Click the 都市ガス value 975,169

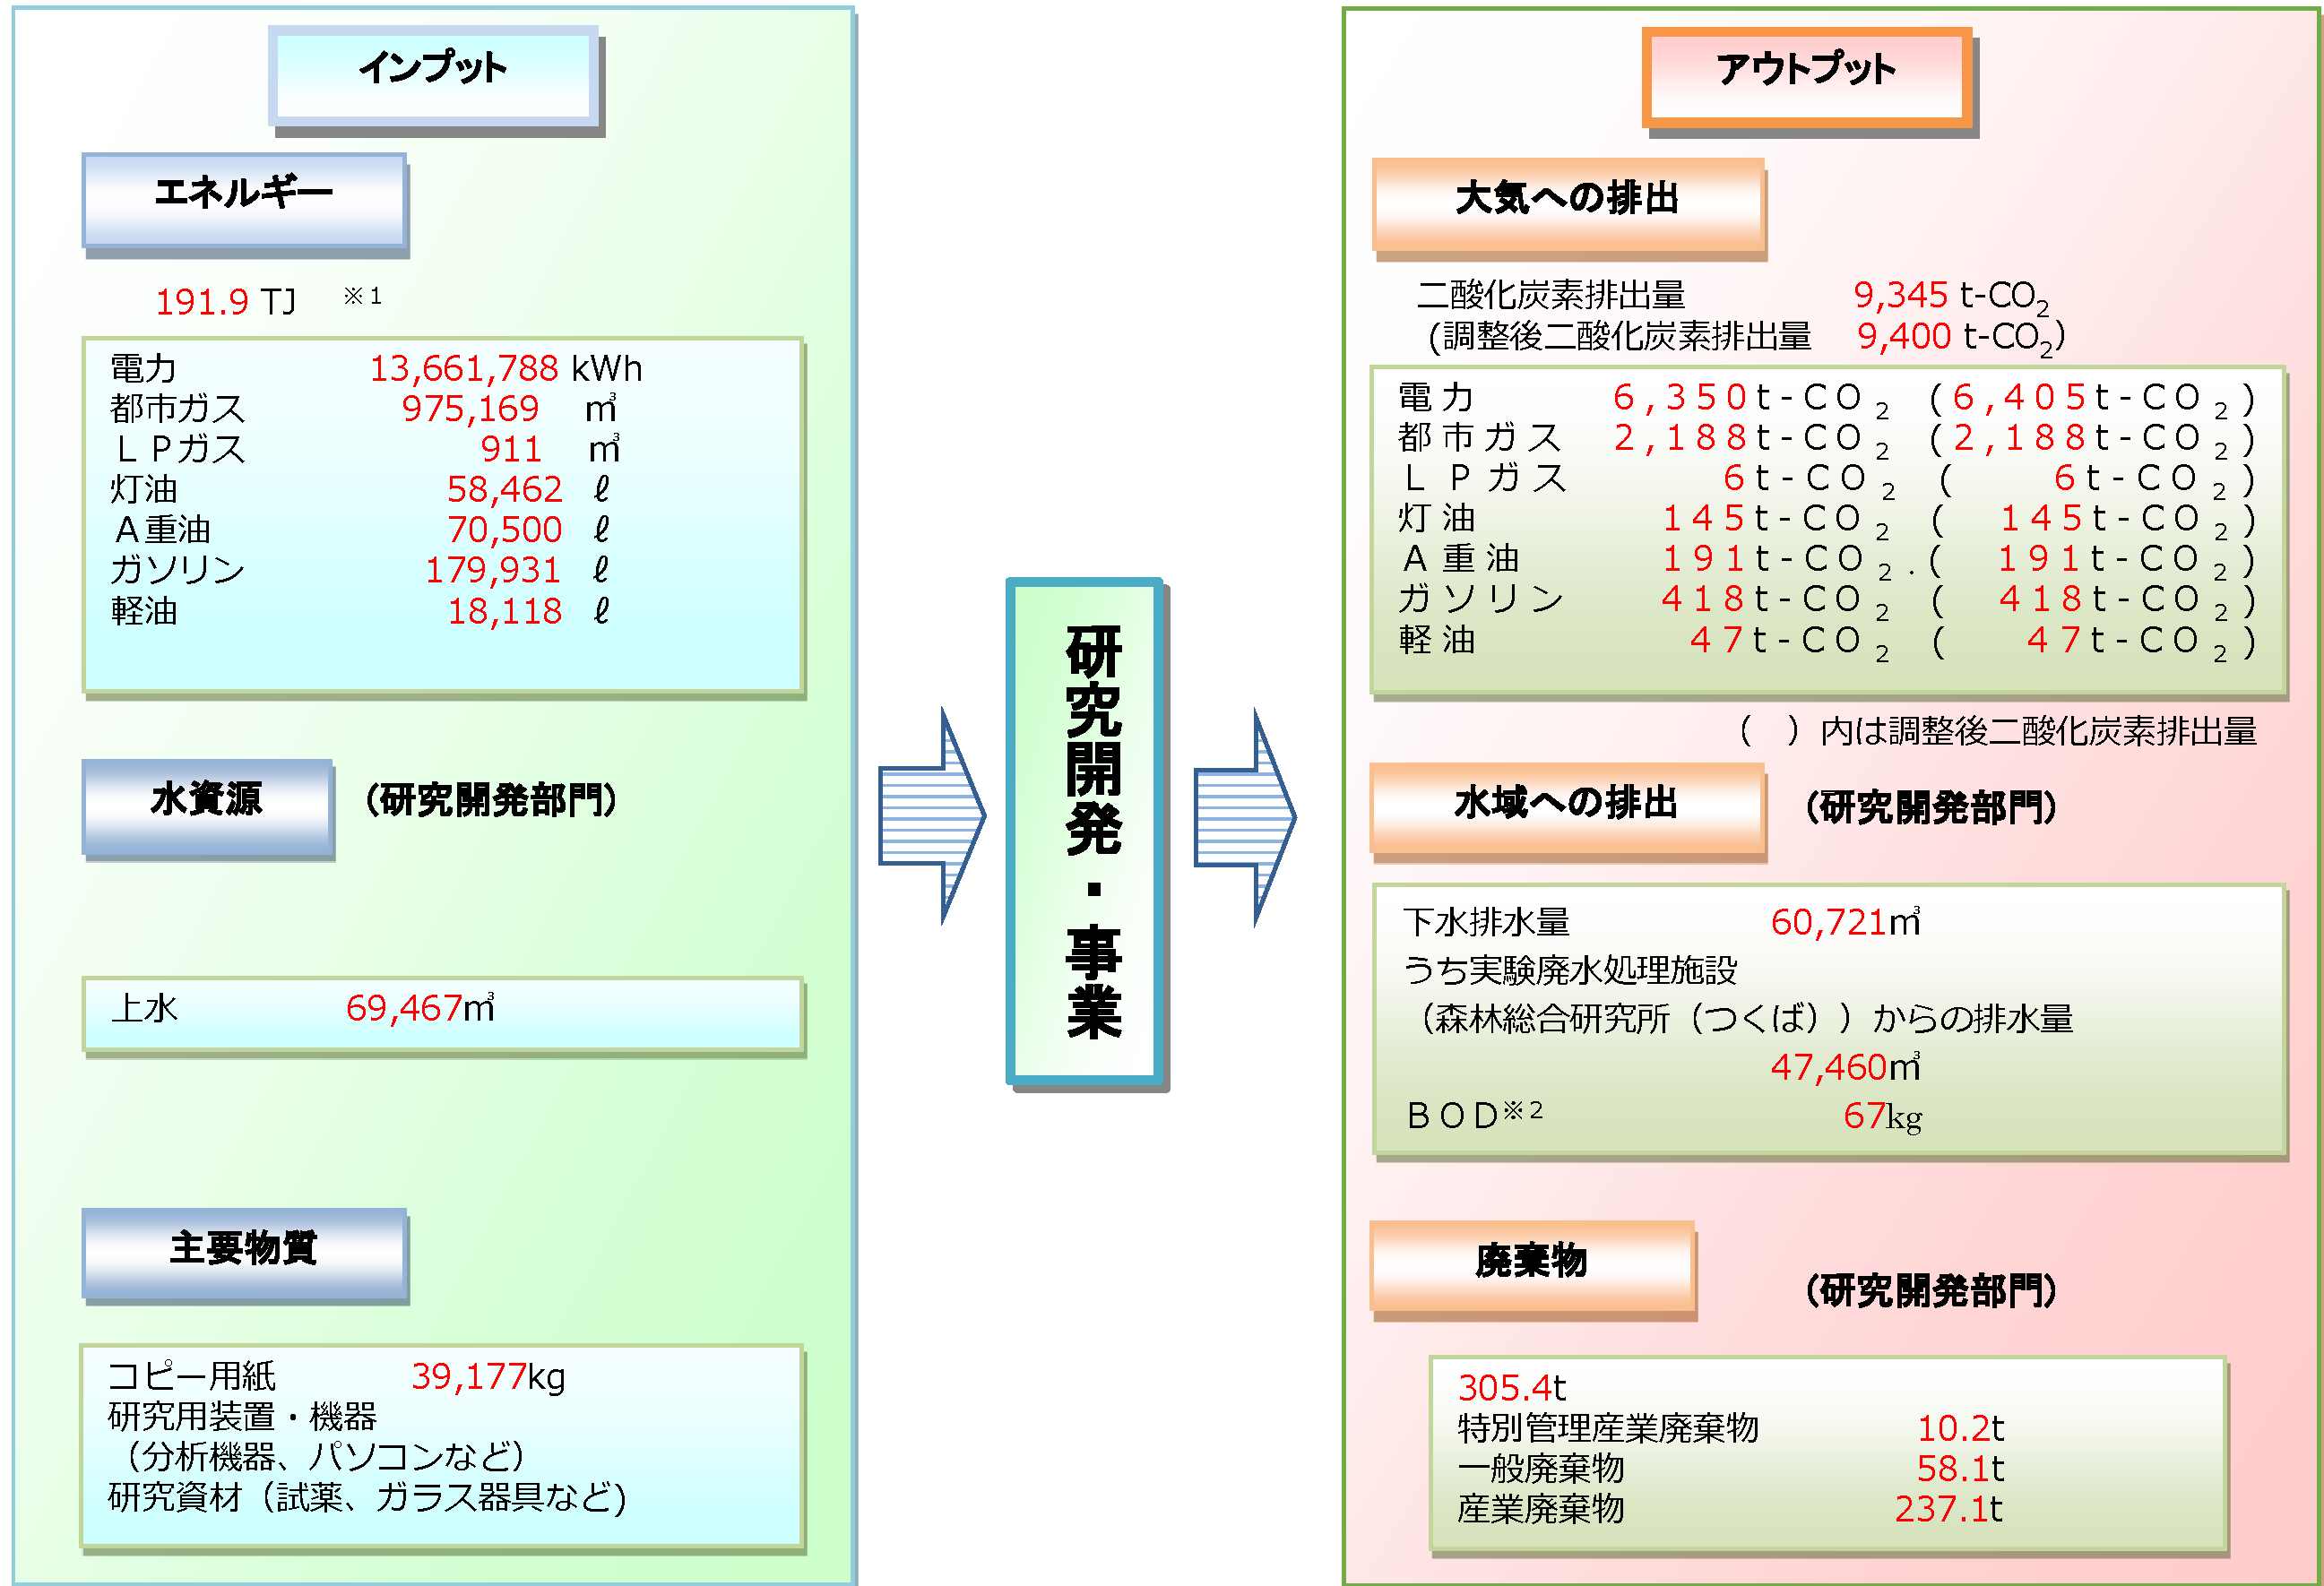pyautogui.click(x=470, y=408)
